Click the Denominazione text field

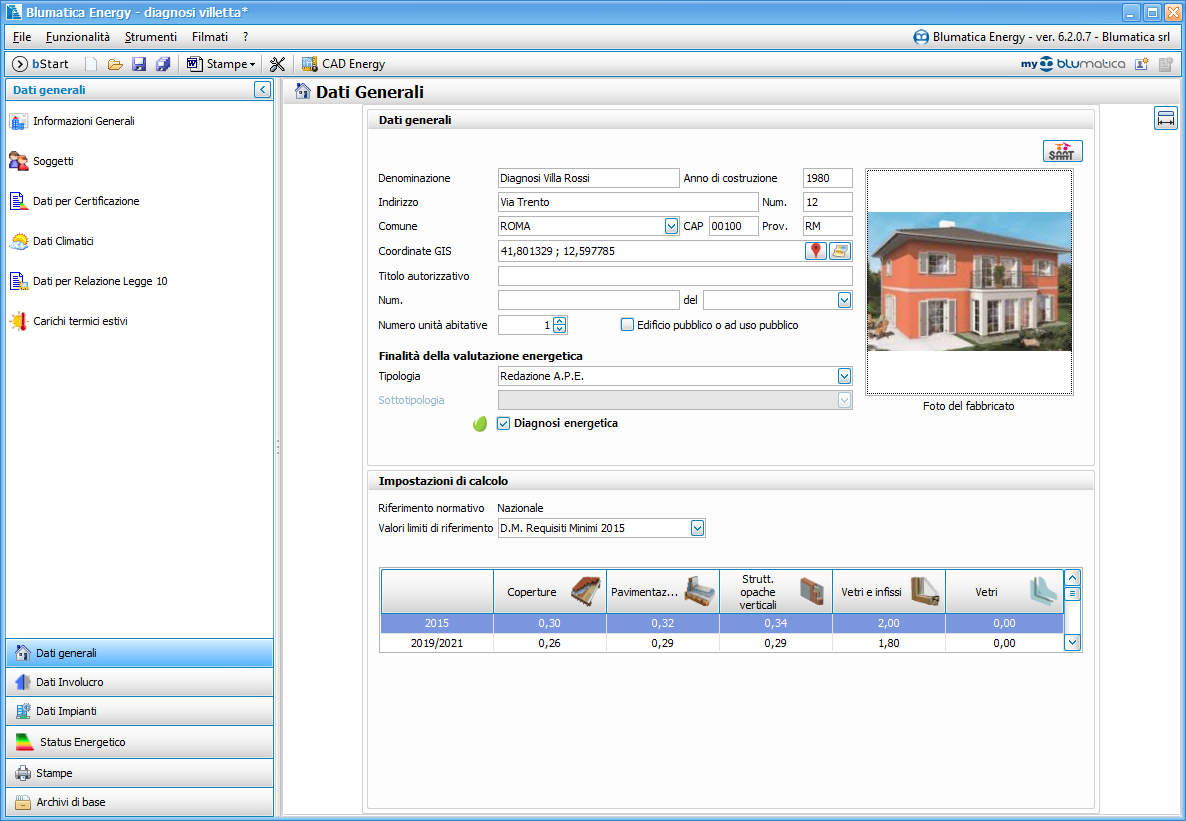point(588,178)
